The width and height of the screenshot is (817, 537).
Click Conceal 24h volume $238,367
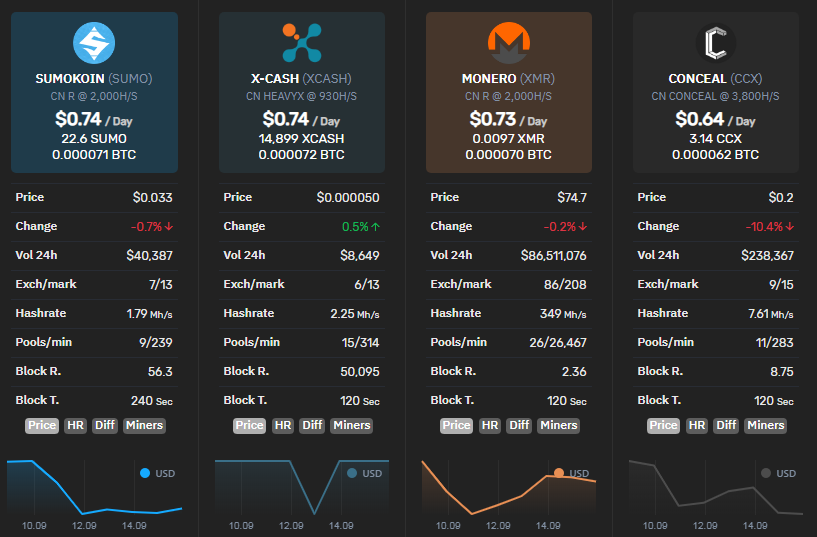[767, 255]
